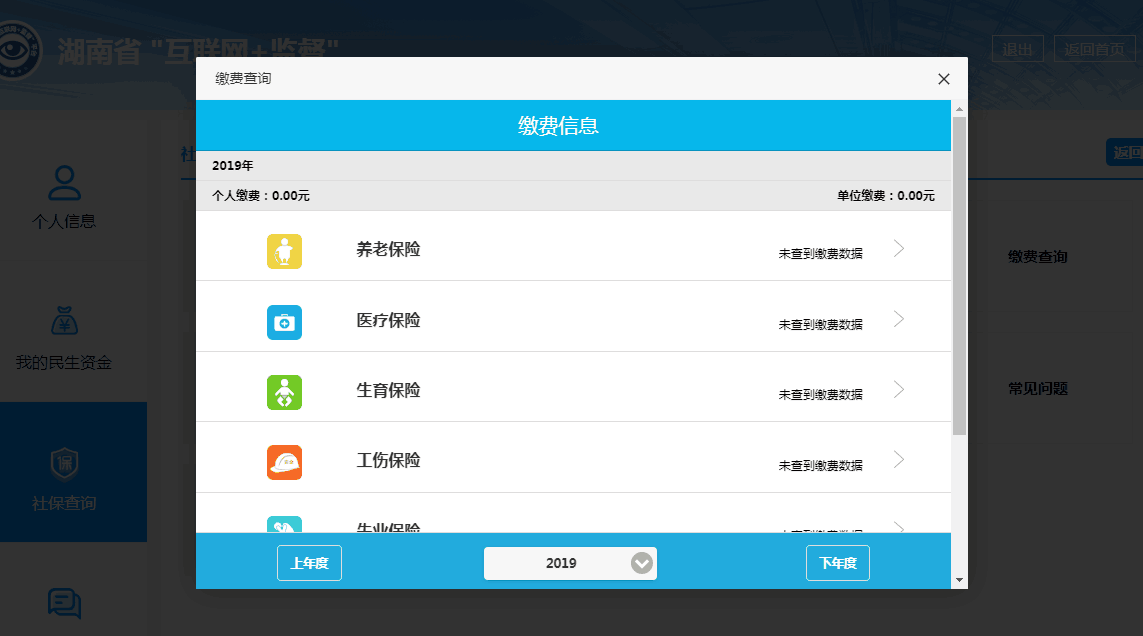Click the dialog scrollbar down arrow
Screen dimensions: 1143x636
click(x=959, y=580)
